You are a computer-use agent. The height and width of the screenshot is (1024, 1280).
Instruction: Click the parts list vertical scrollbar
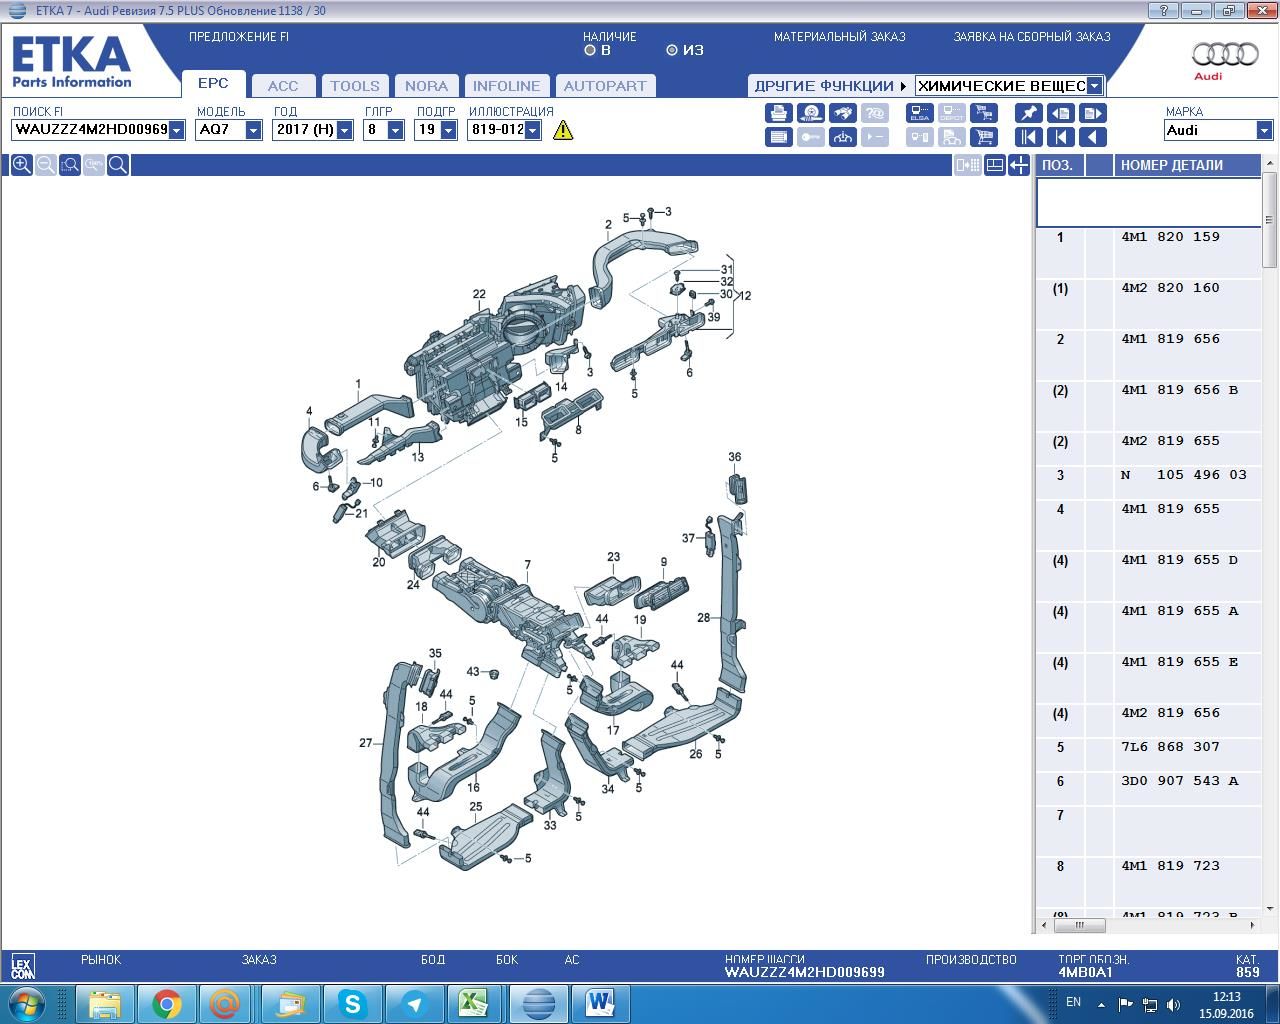point(1269,222)
